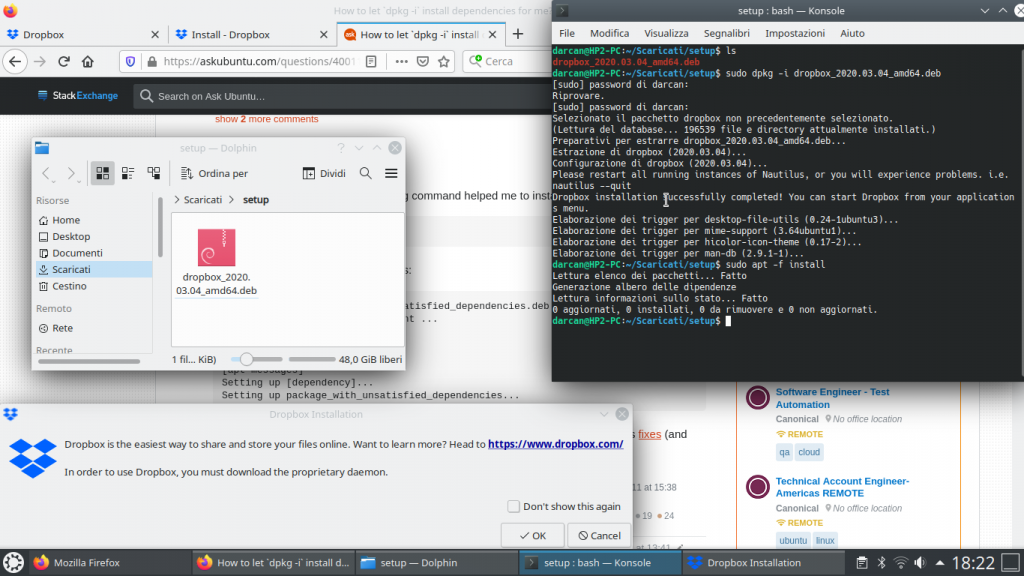Viewport: 1024px width, 576px height.
Task: Open a new Firefox tab
Action: click(x=518, y=34)
